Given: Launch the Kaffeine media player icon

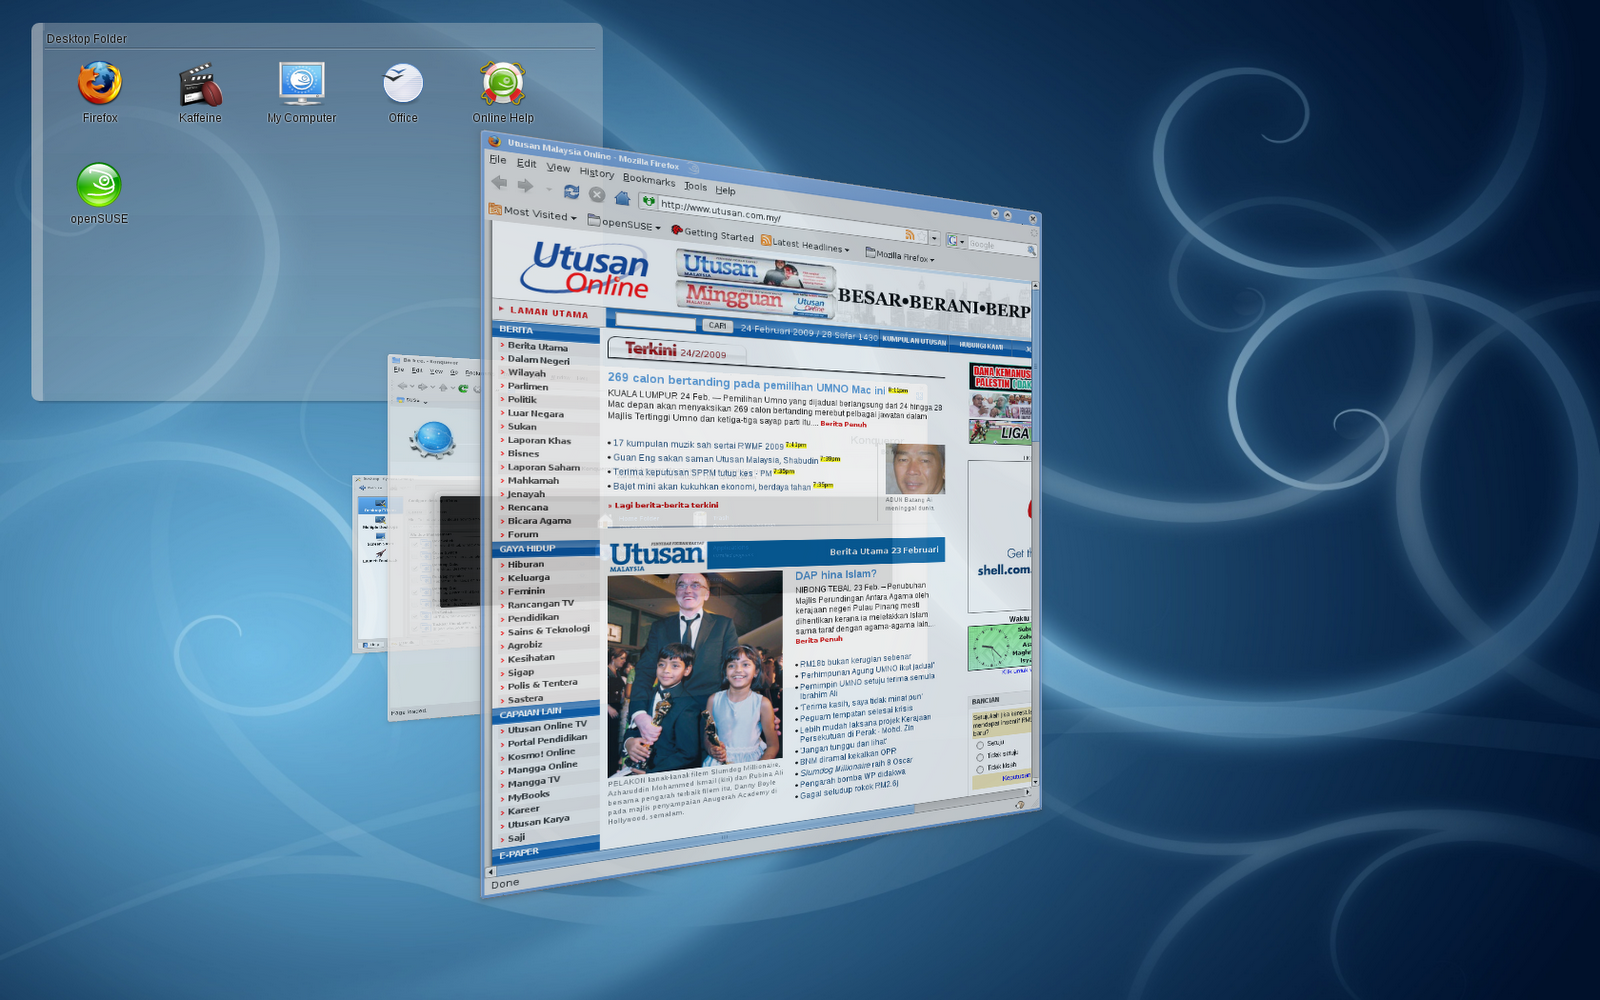Looking at the screenshot, I should point(200,92).
